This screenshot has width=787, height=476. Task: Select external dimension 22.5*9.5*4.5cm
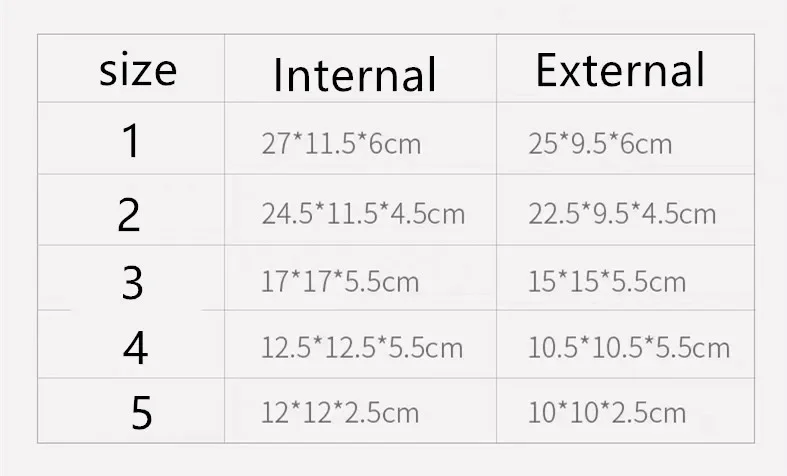[x=622, y=213]
